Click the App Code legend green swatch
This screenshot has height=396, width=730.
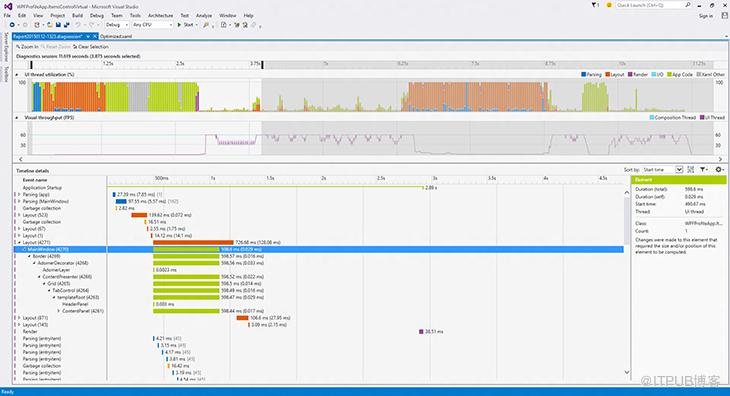669,74
